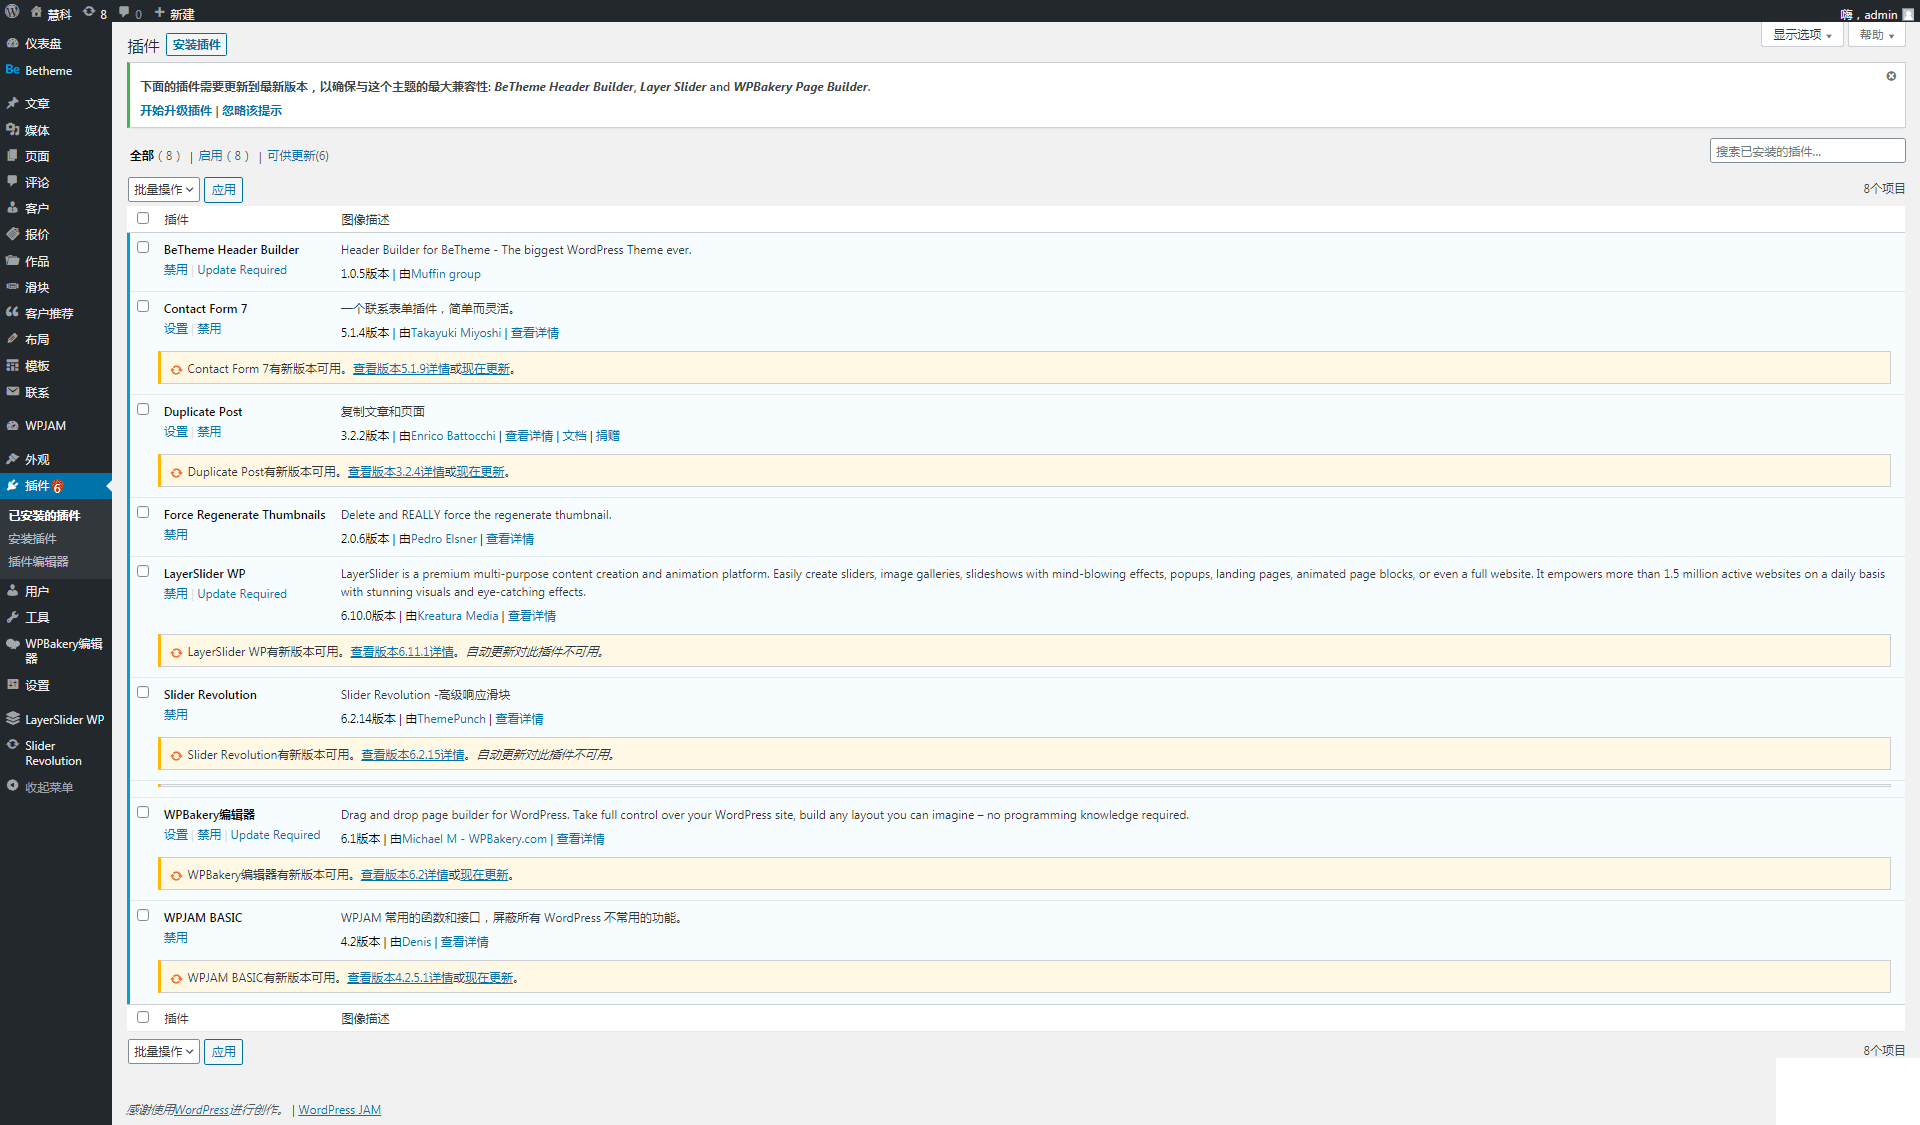The height and width of the screenshot is (1125, 1920).
Task: Open the LayerSlider WP stack icon in sidebar
Action: point(13,718)
